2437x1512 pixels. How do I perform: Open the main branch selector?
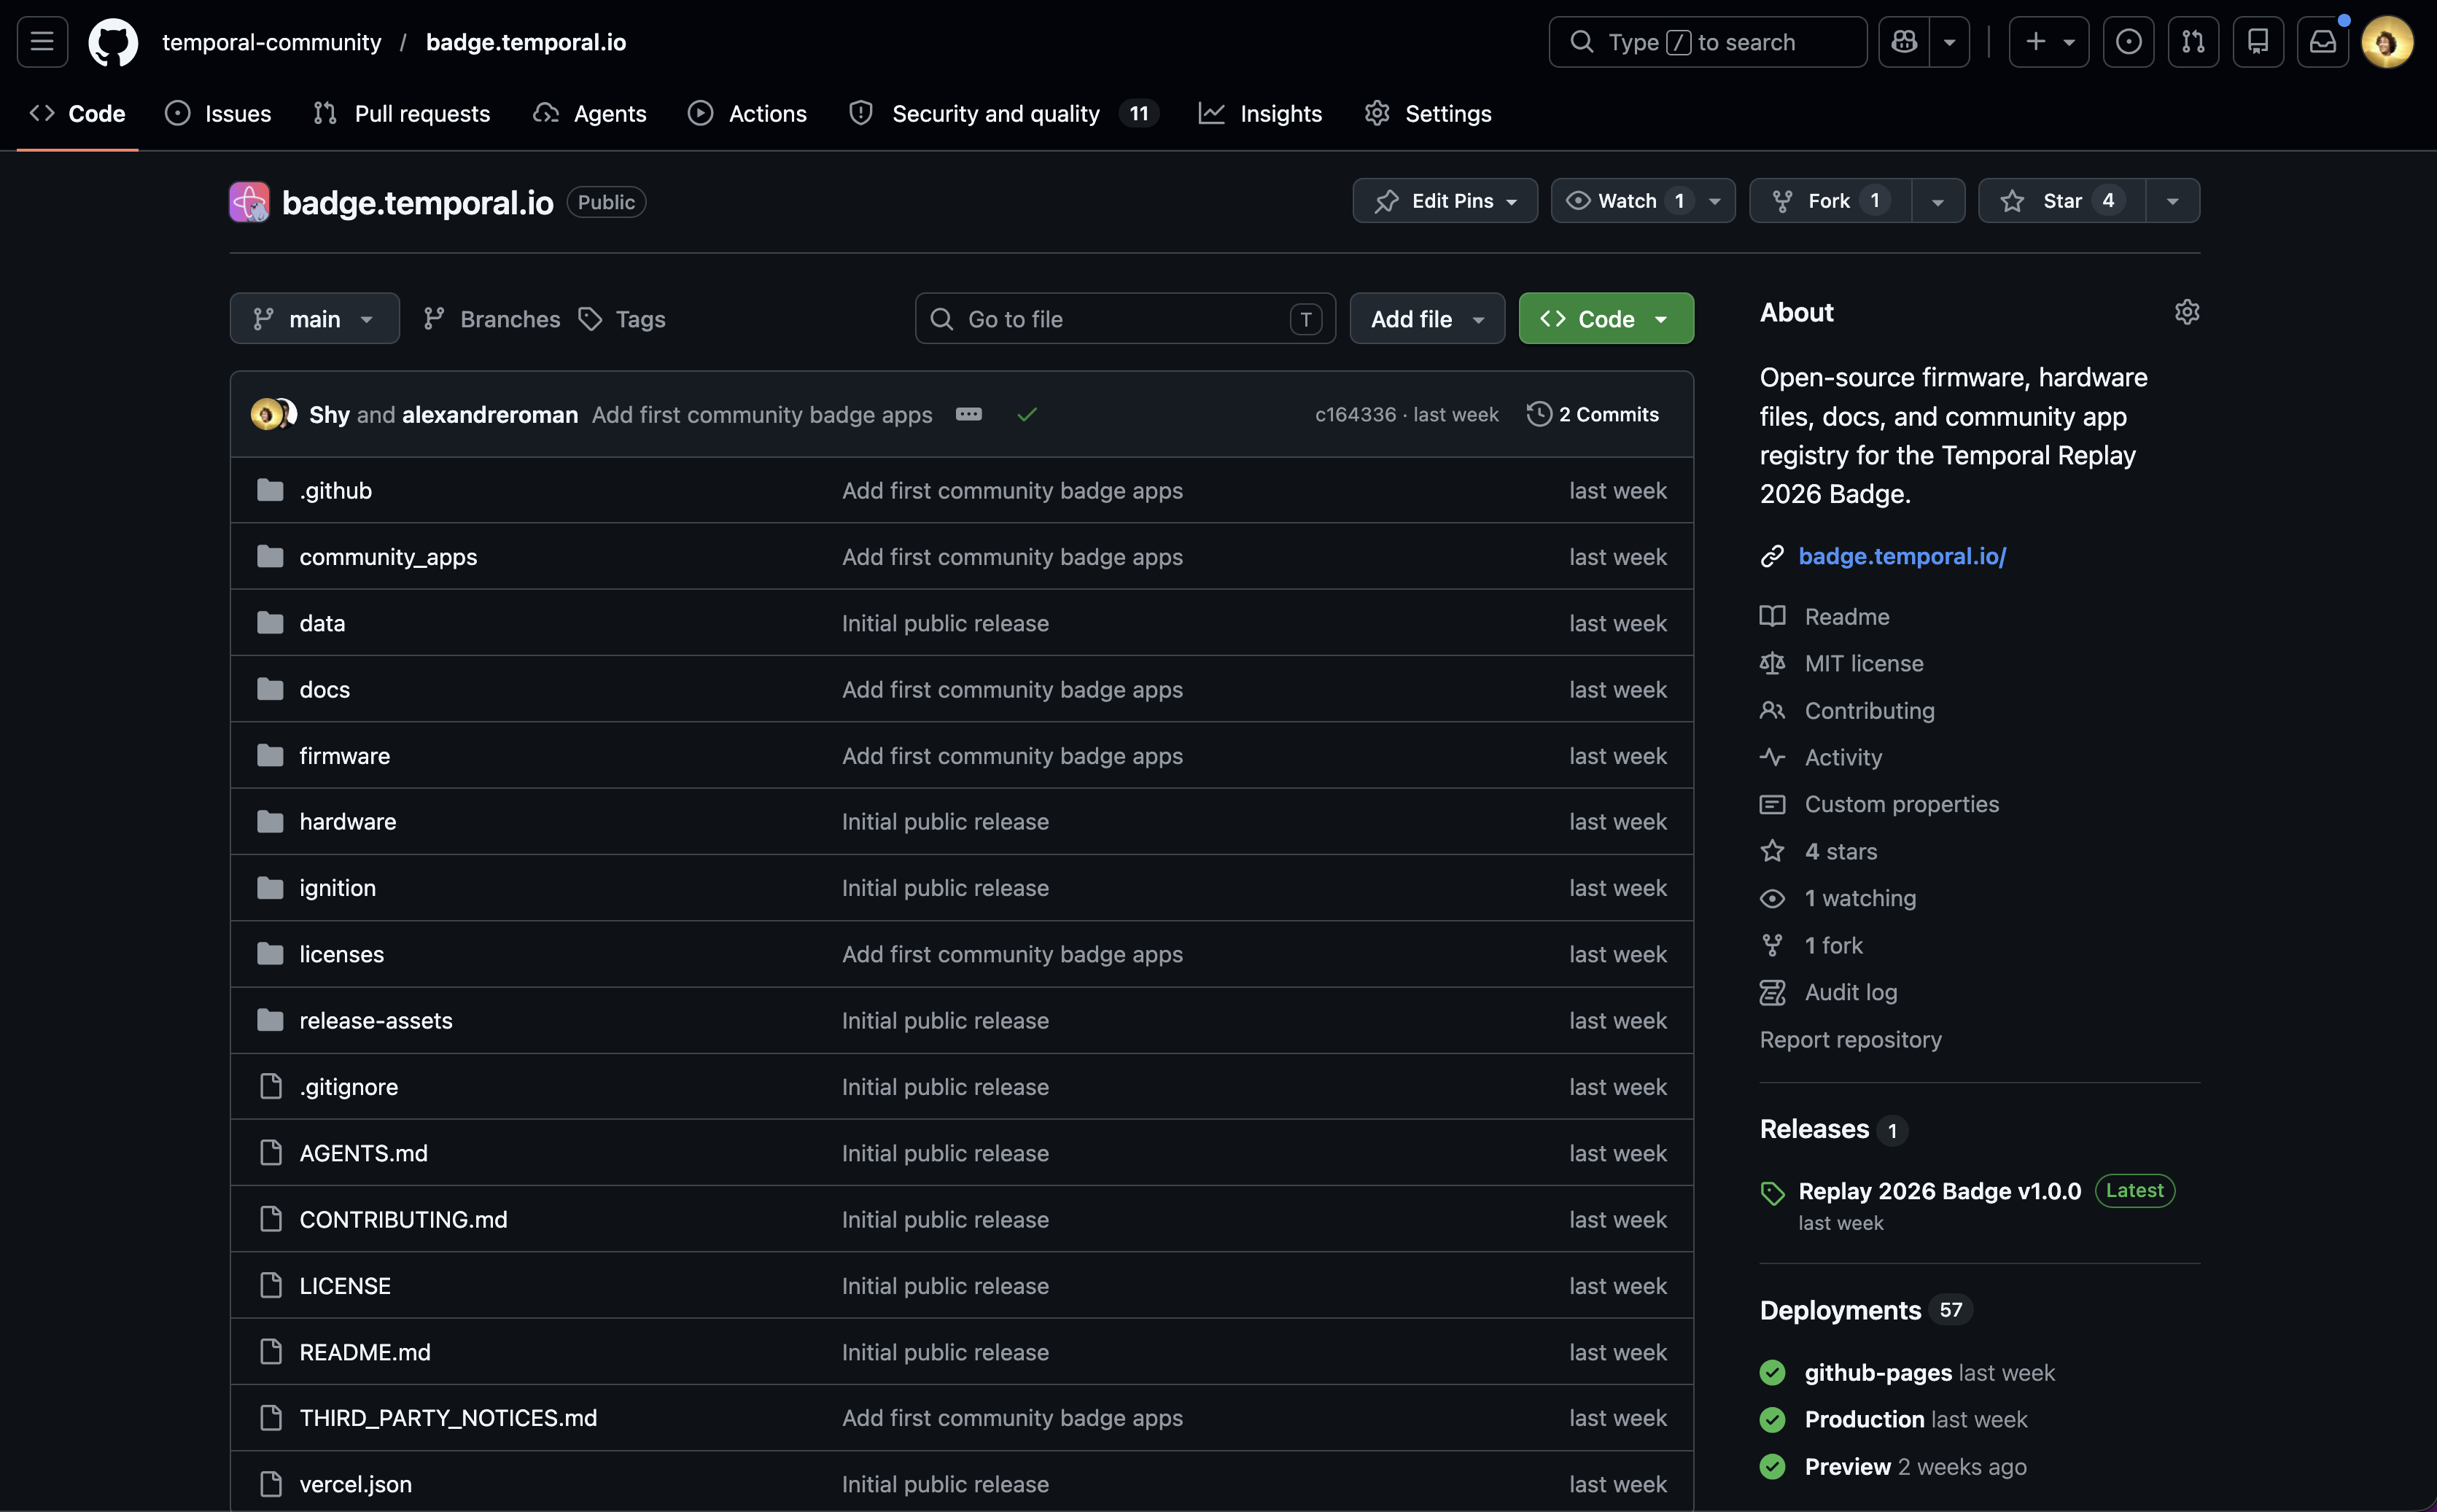(315, 319)
